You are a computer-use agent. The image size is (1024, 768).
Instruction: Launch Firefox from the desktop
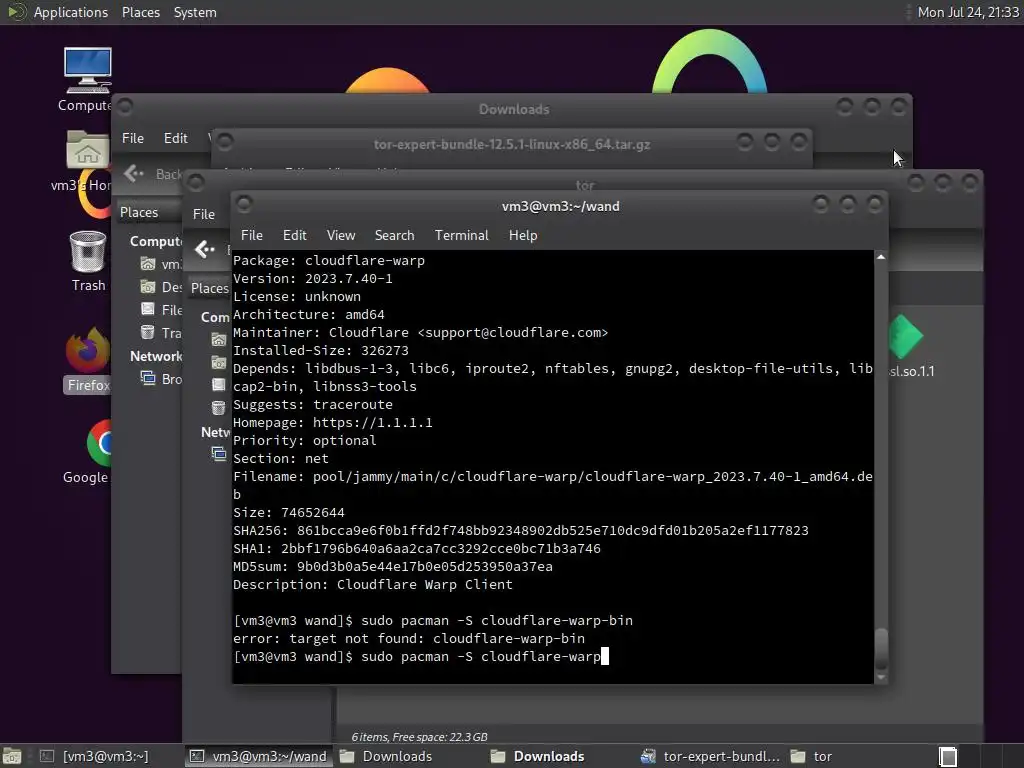(88, 351)
